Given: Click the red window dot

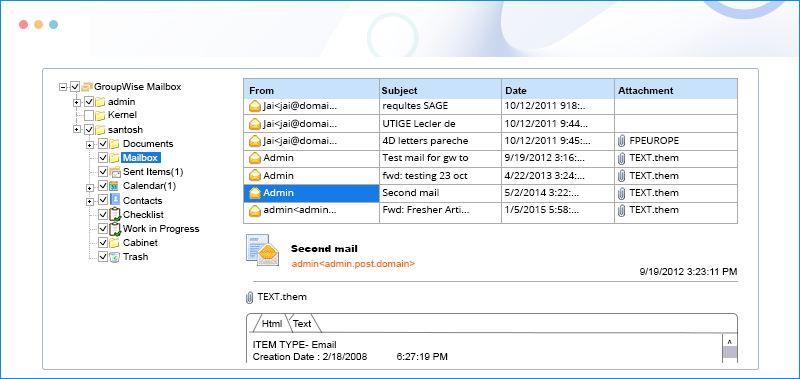Looking at the screenshot, I should pos(23,24).
